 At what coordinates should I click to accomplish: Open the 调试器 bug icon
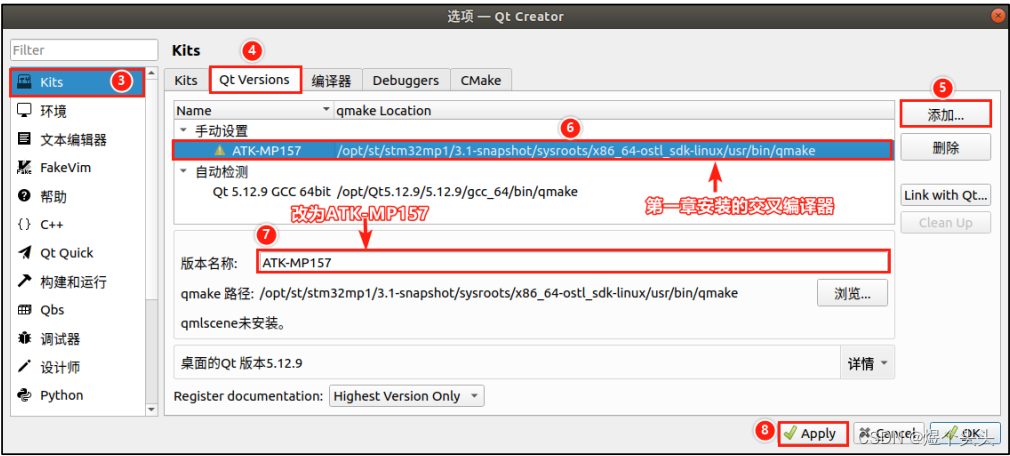24,338
